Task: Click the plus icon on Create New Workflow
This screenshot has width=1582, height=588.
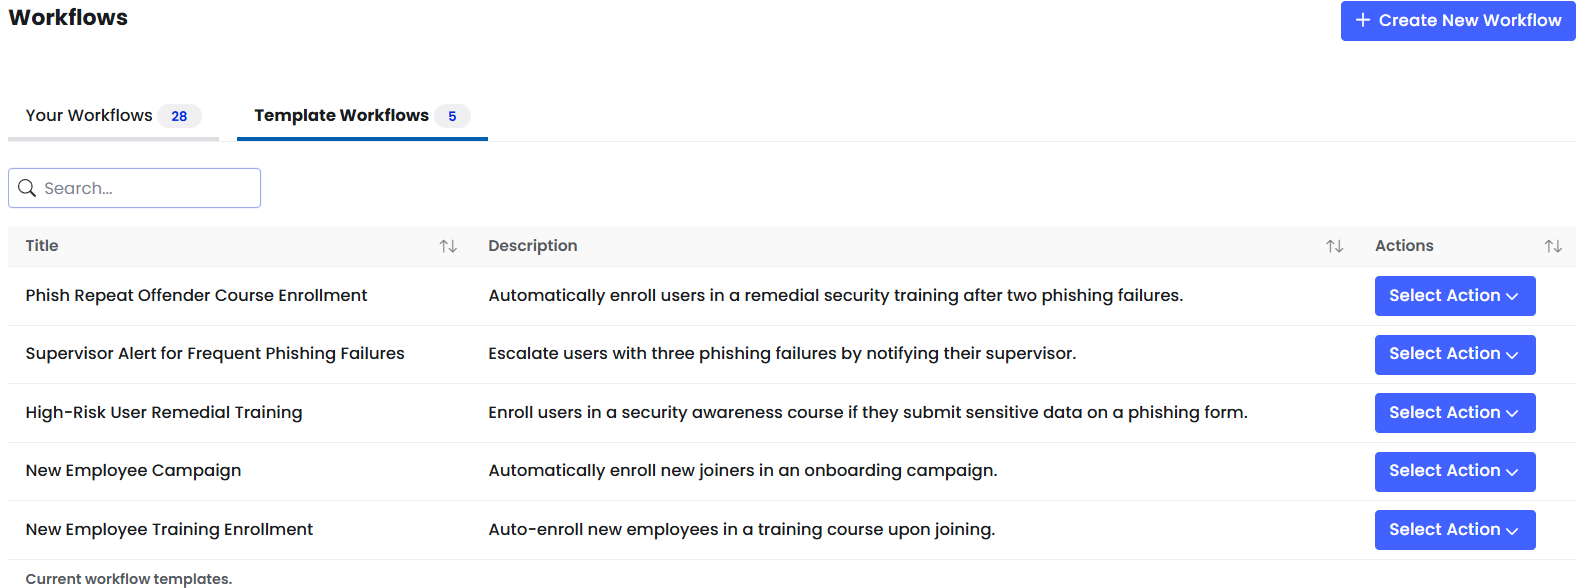Action: [x=1362, y=20]
